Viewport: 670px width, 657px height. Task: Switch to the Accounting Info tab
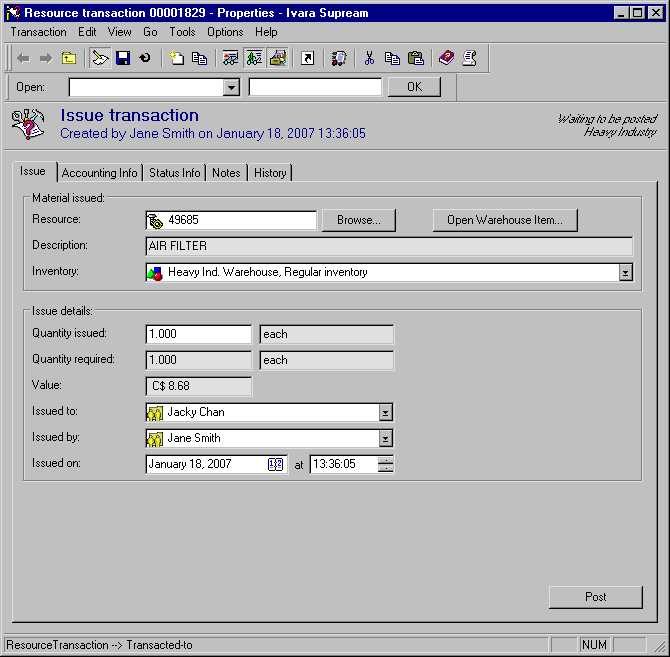coord(100,173)
